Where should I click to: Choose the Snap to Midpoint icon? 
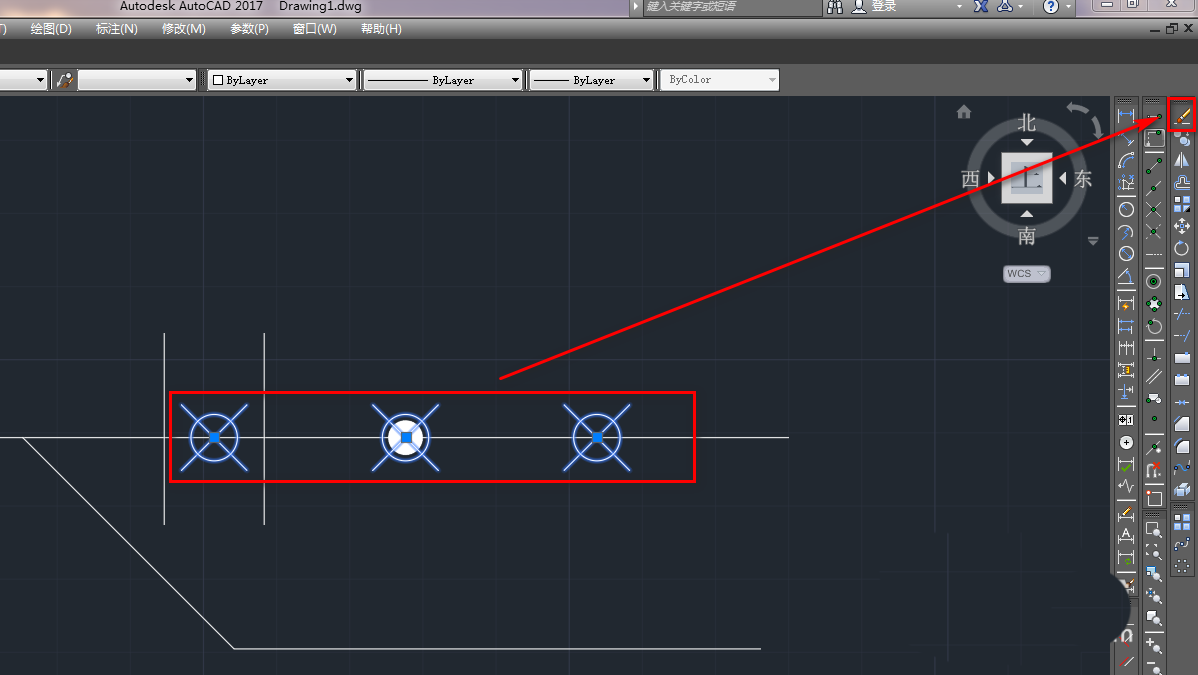click(x=1154, y=187)
